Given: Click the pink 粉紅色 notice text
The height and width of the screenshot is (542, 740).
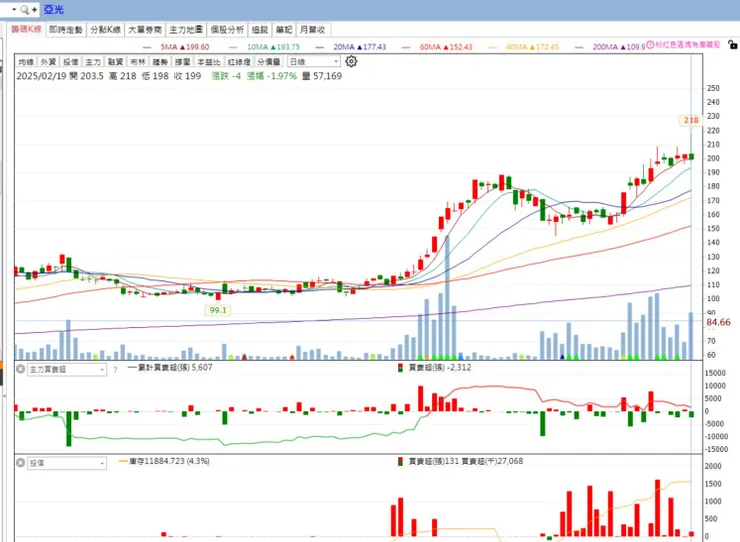Looking at the screenshot, I should point(688,44).
